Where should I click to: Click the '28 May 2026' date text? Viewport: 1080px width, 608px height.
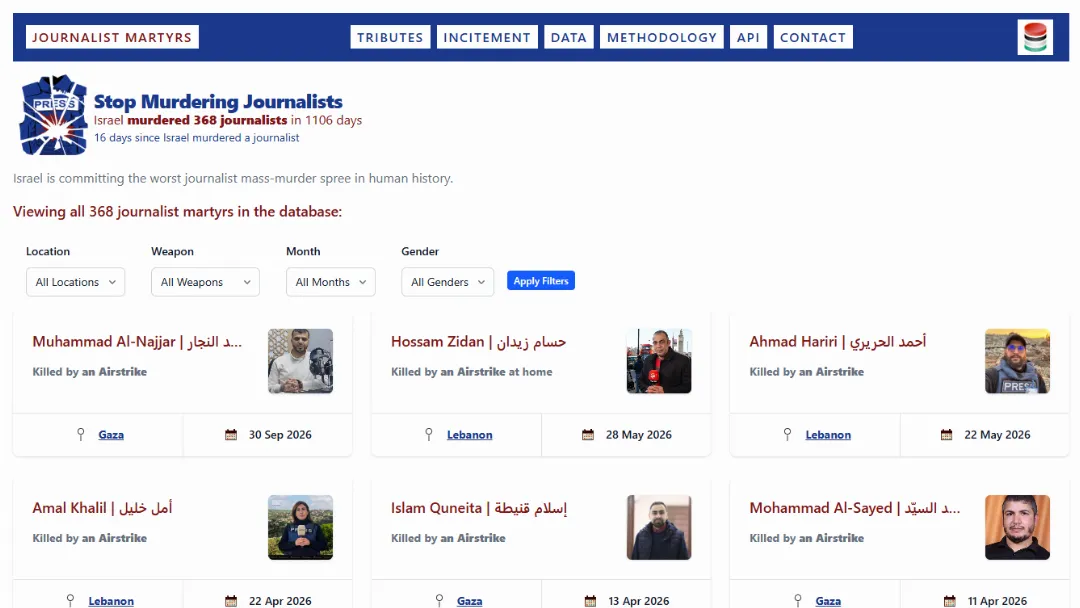click(x=638, y=434)
